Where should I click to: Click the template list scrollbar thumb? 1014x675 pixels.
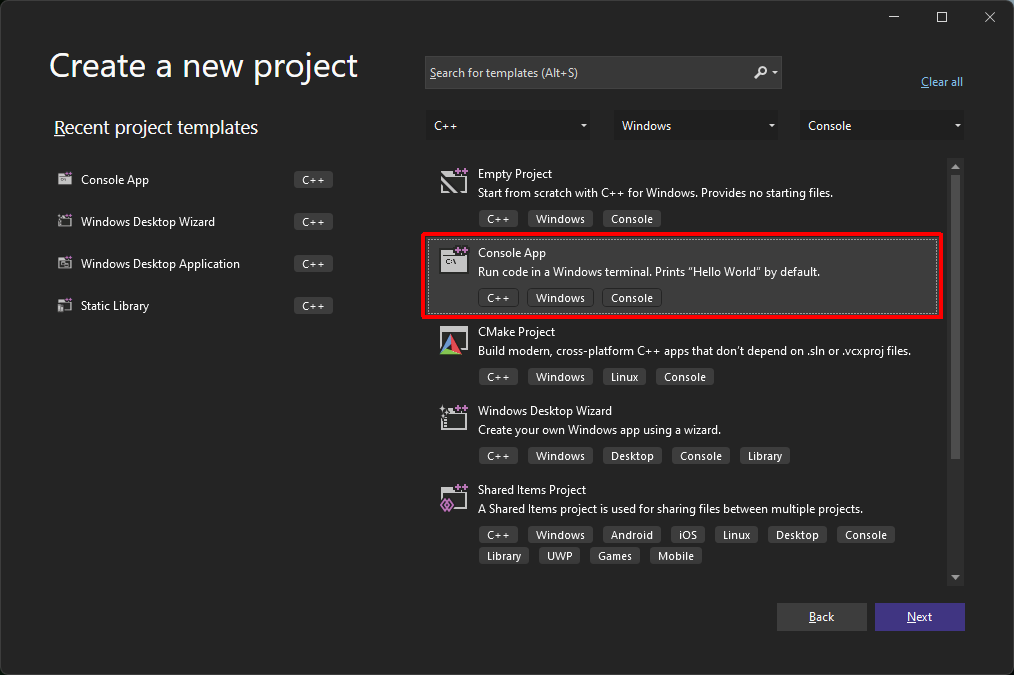pyautogui.click(x=955, y=317)
